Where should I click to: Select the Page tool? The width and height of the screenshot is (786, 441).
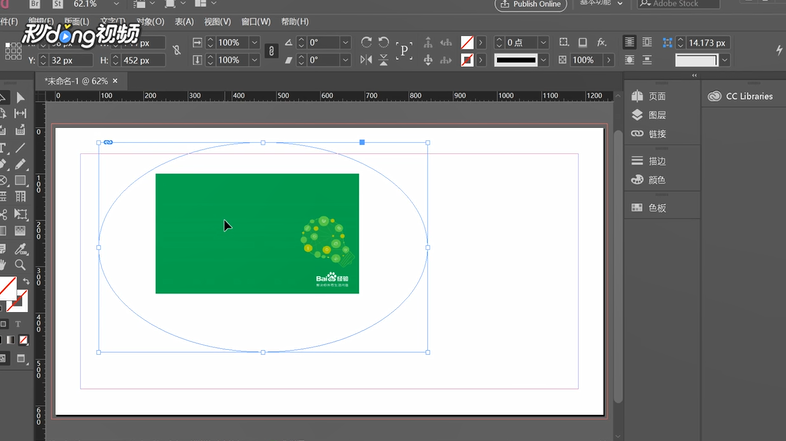(3, 114)
